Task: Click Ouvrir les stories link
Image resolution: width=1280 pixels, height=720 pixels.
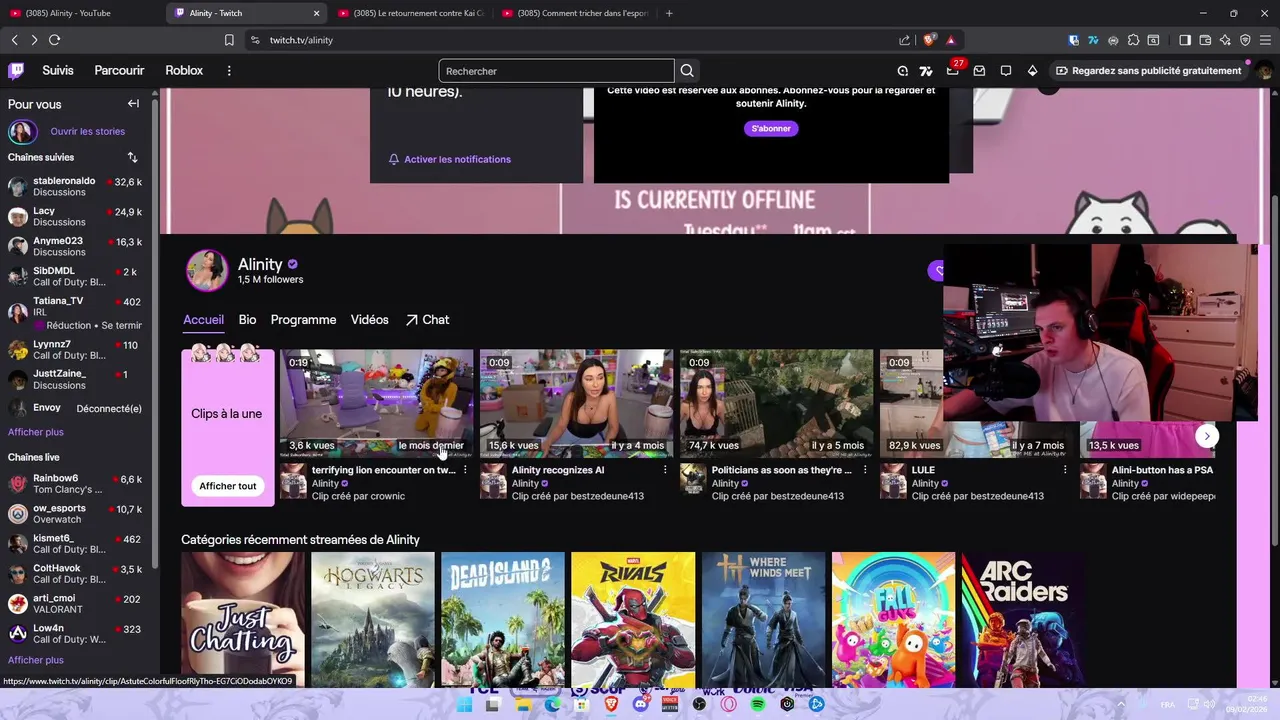Action: pos(88,131)
